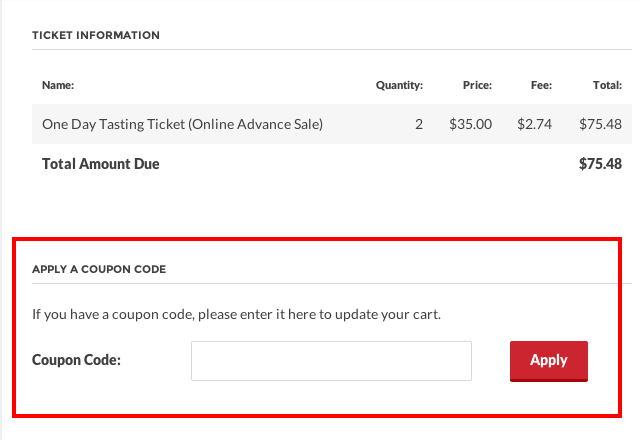Viewport: 642px width, 440px height.
Task: Click the Fee column header
Action: tap(541, 85)
